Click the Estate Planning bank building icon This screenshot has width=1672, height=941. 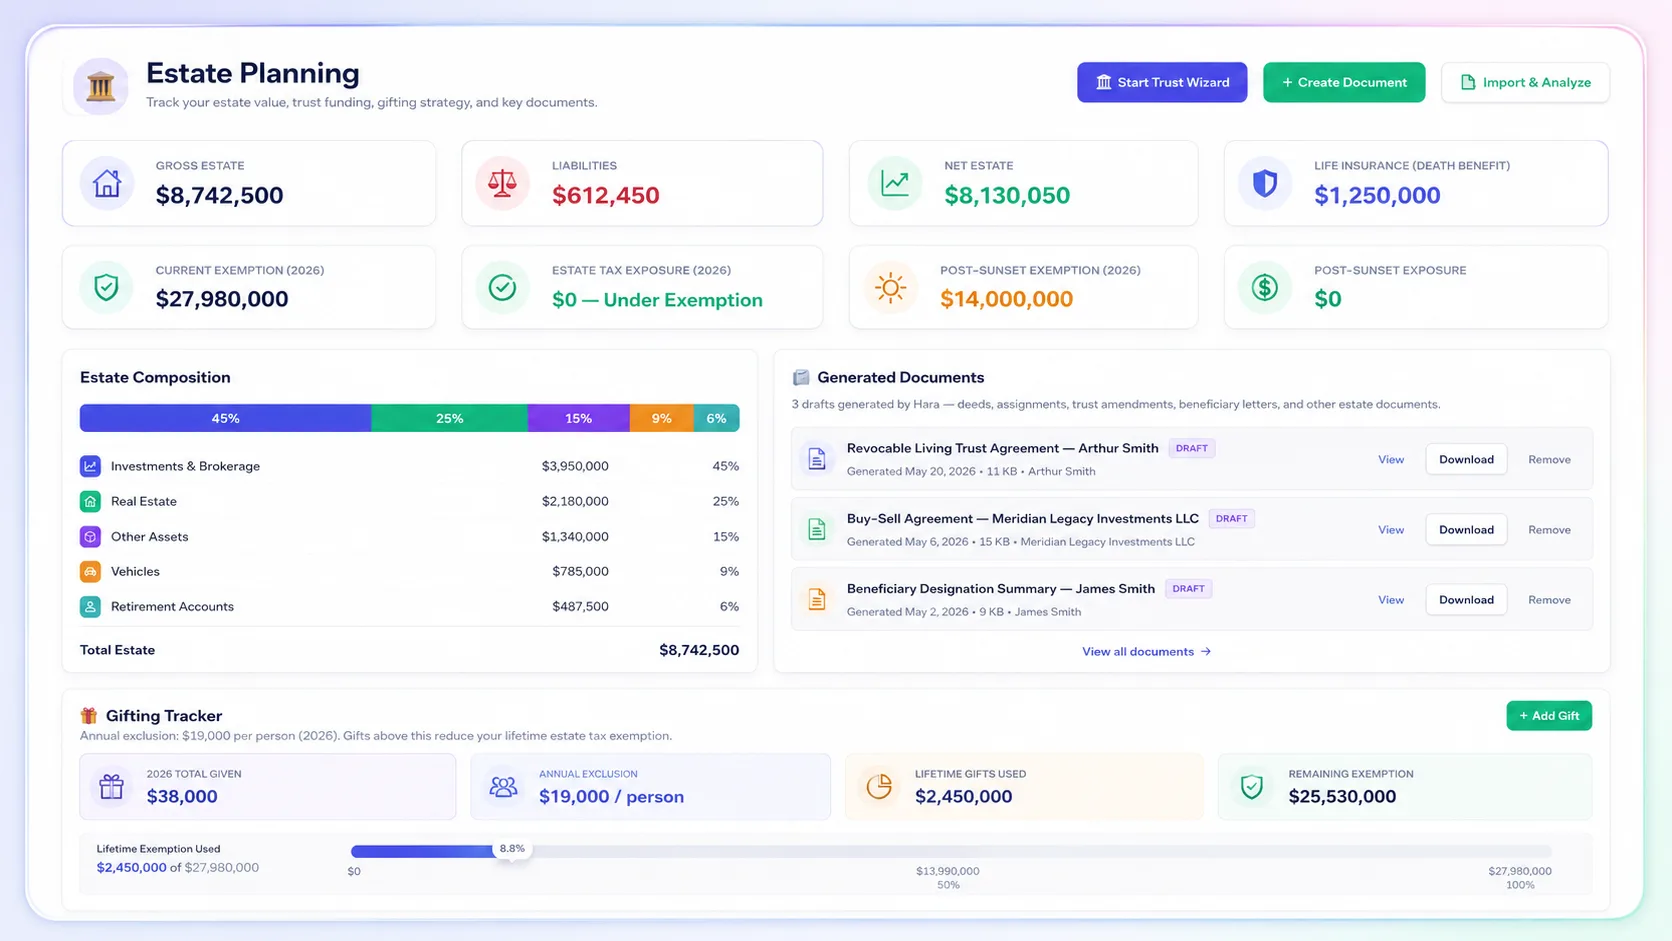click(100, 86)
